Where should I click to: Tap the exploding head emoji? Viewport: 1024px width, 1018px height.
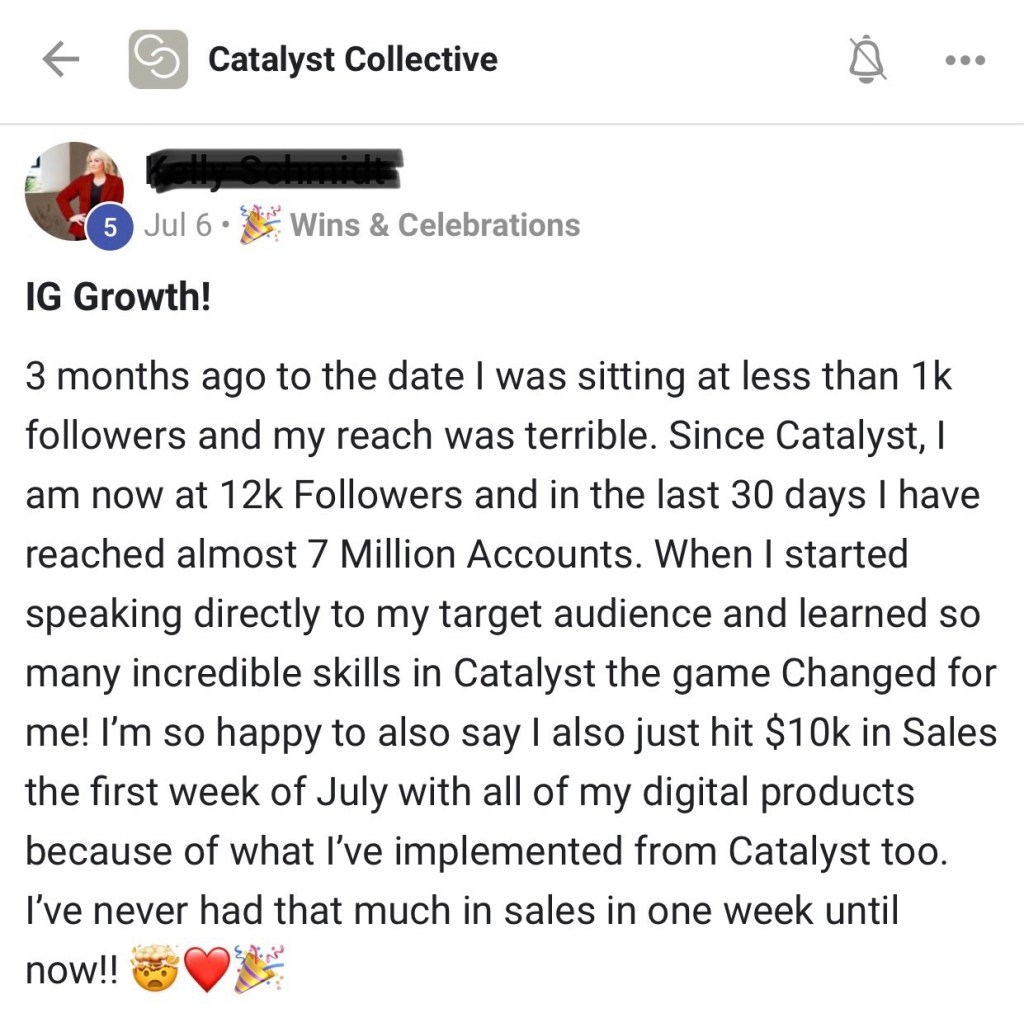(x=158, y=968)
